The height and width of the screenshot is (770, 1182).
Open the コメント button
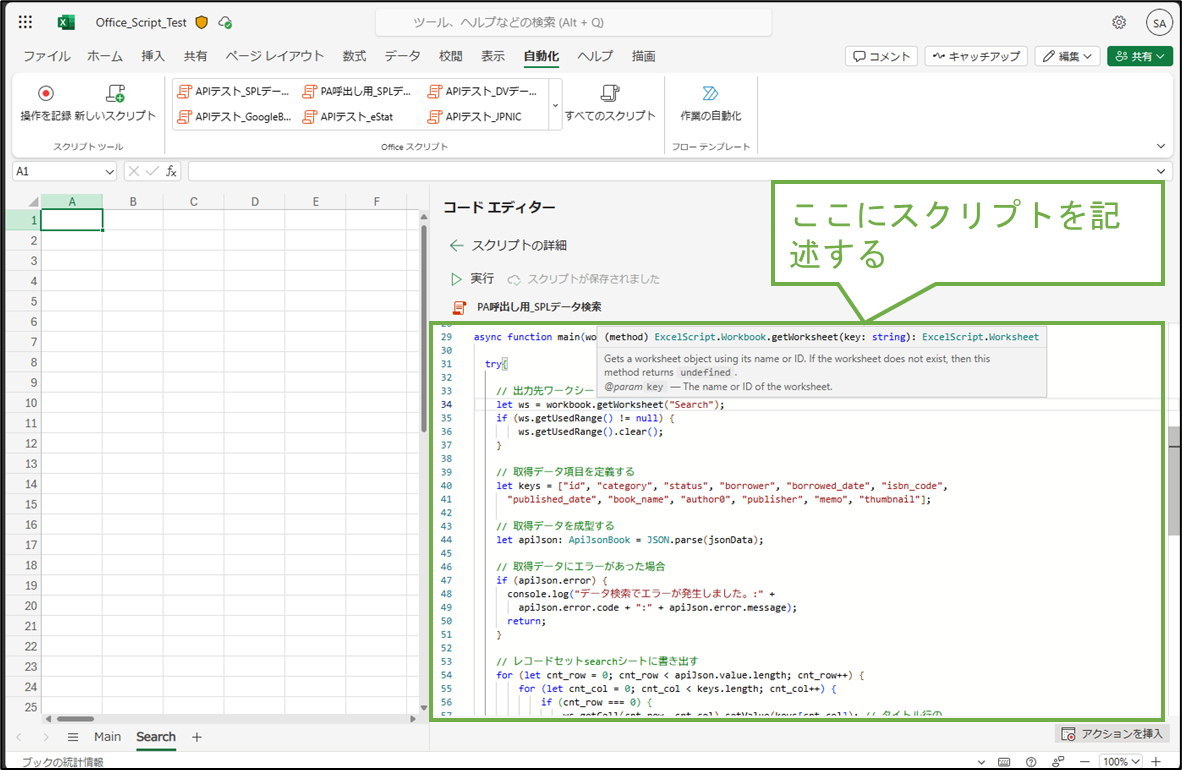881,57
